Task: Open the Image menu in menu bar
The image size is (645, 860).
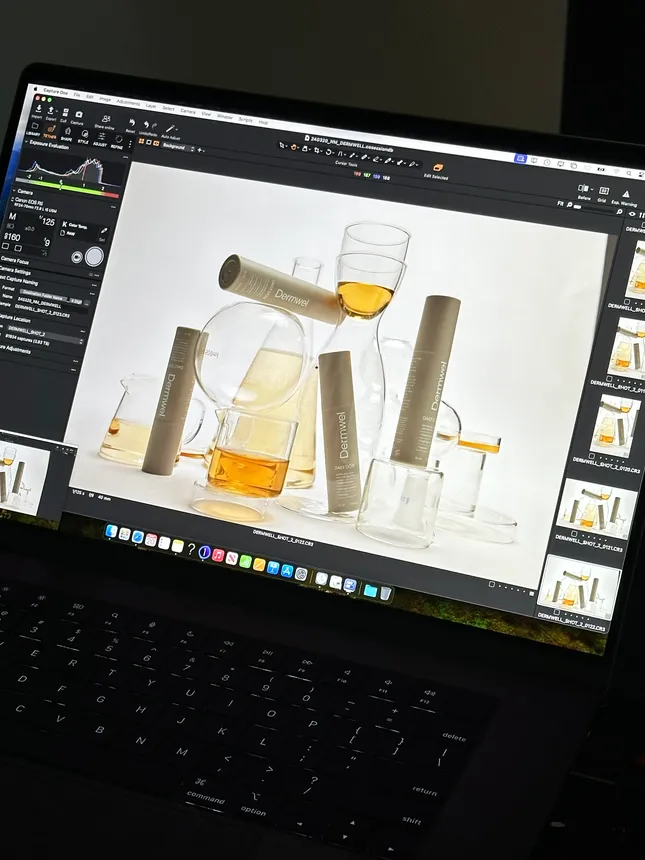Action: tap(105, 99)
